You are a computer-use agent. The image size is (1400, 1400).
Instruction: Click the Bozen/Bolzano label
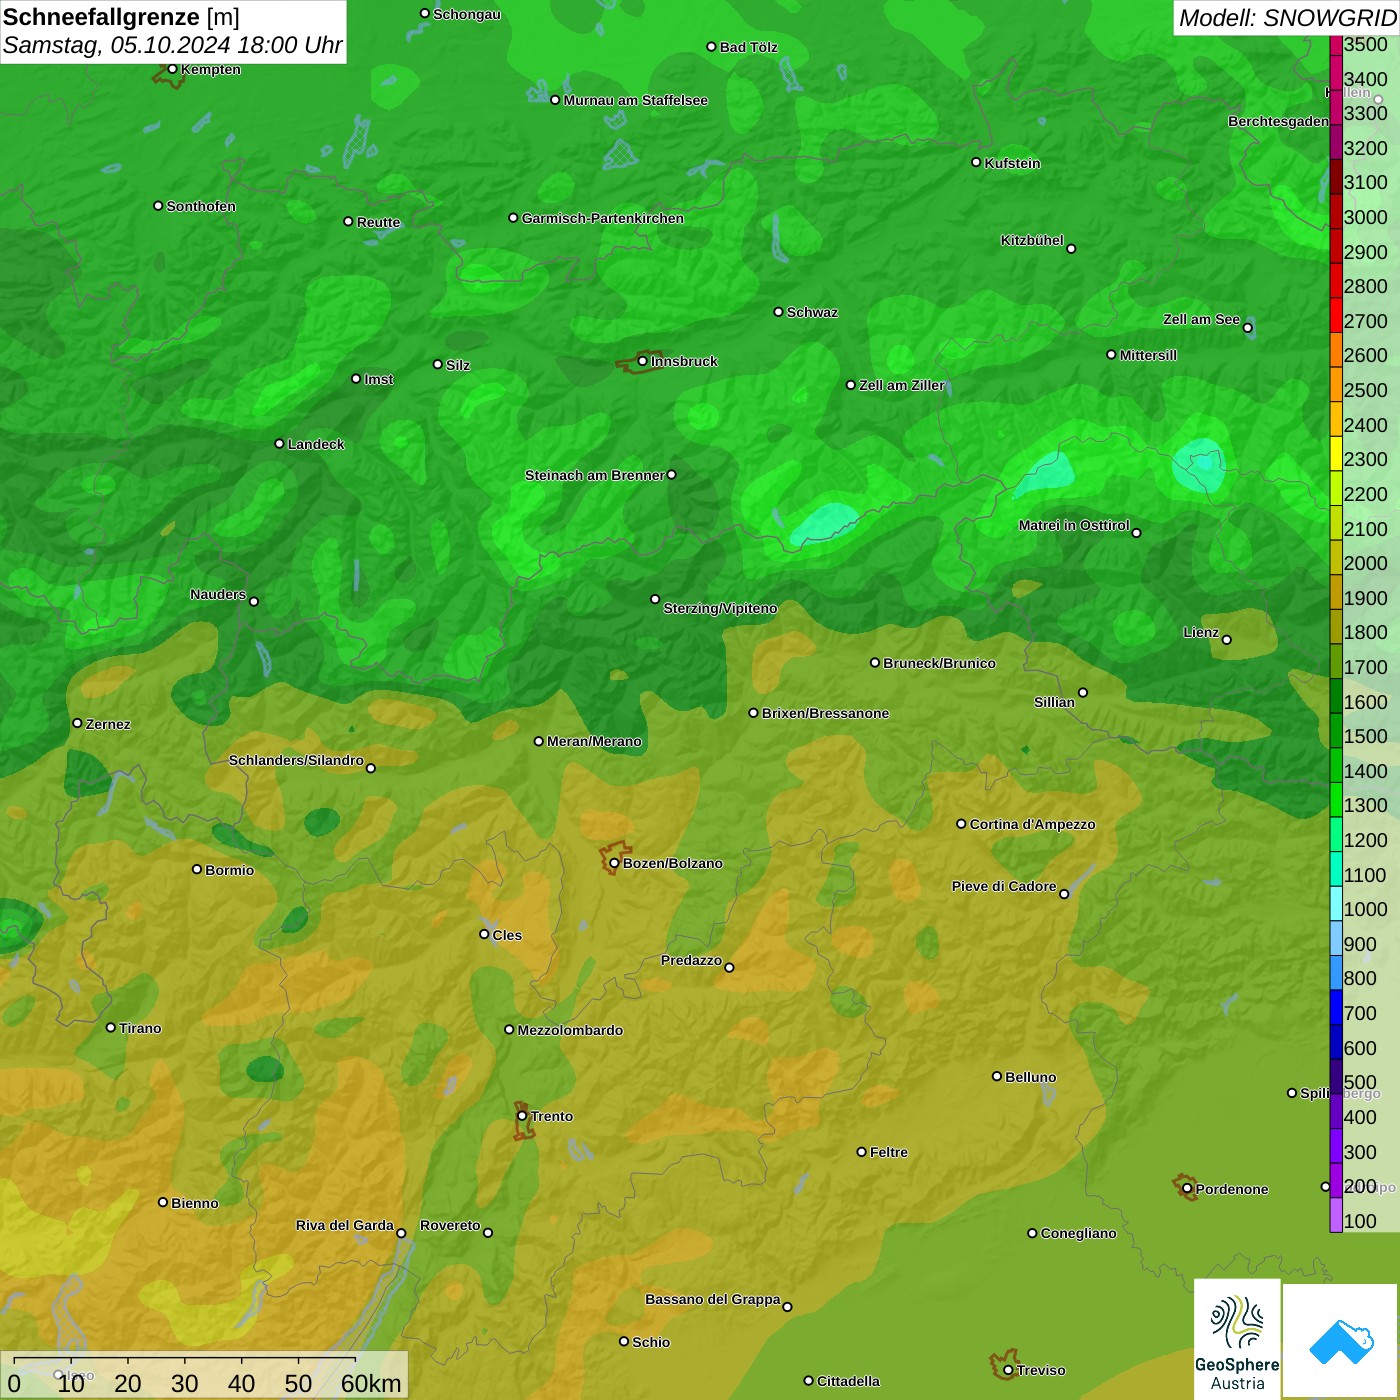pos(672,863)
